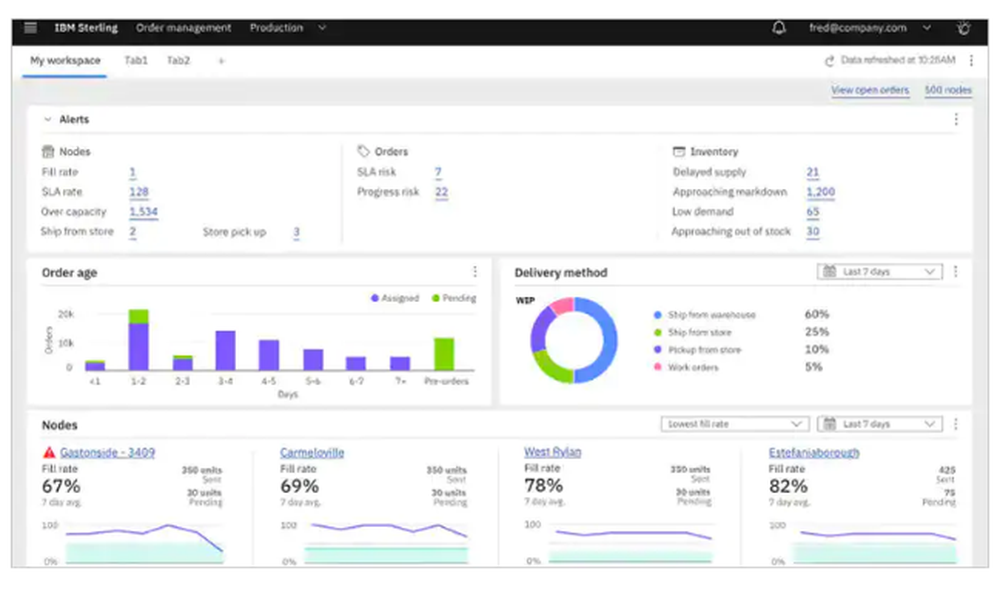Follow the 500 nodes link
The image size is (1000, 591).
click(948, 91)
